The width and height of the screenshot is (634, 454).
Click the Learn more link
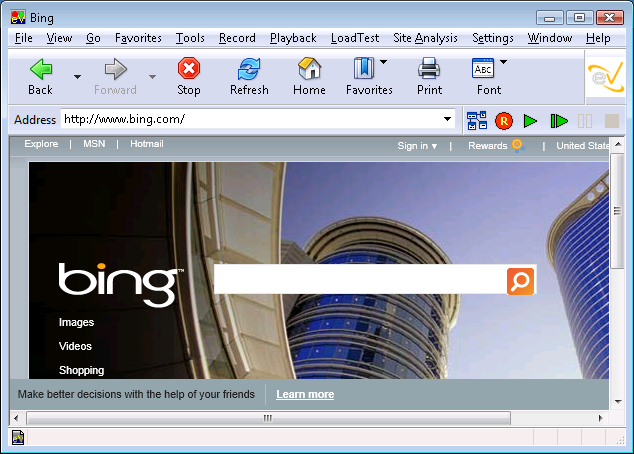point(305,394)
